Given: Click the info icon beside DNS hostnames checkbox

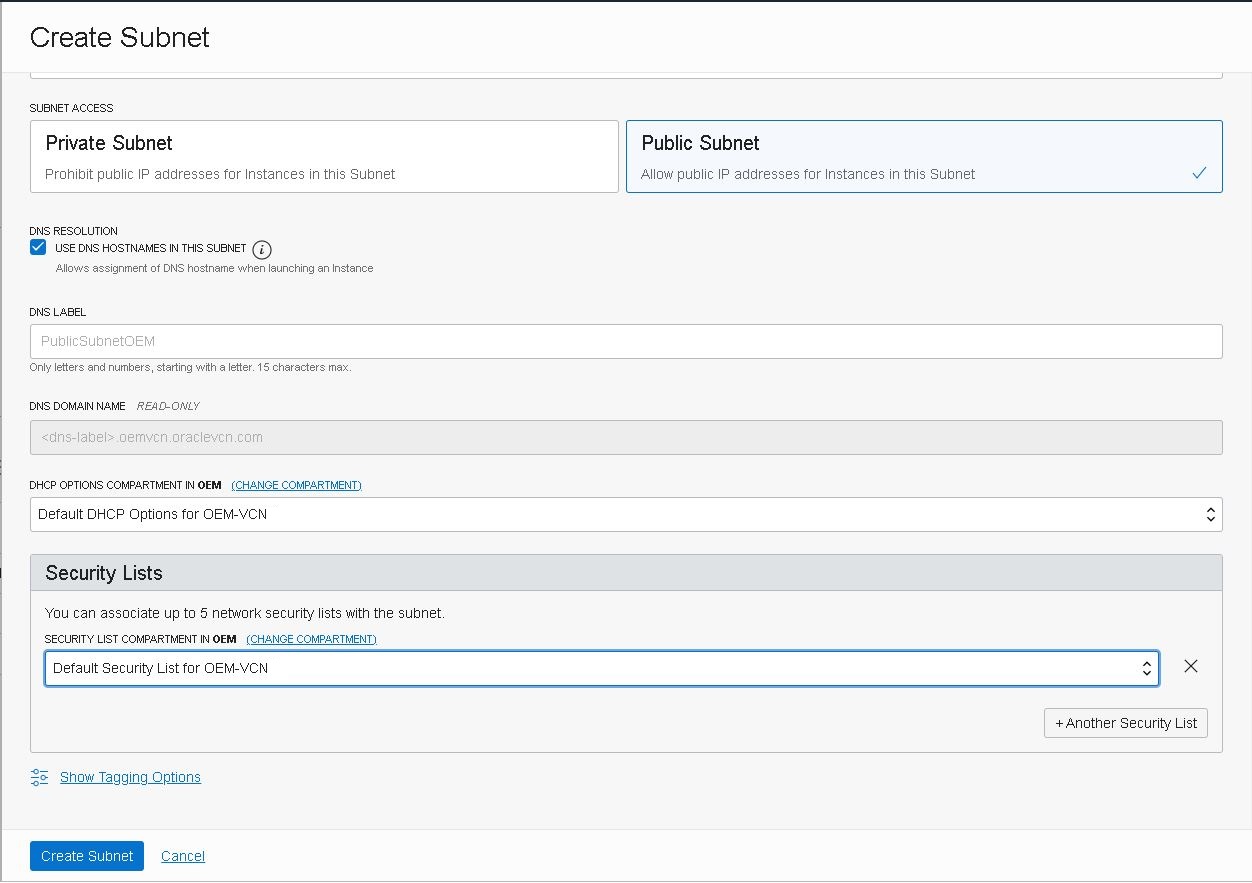Looking at the screenshot, I should (262, 249).
